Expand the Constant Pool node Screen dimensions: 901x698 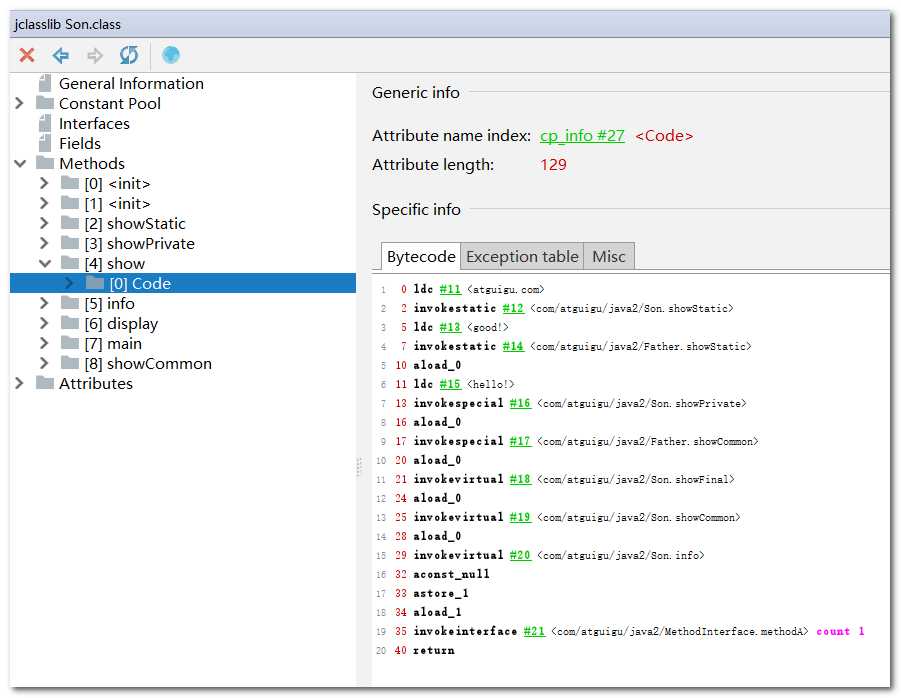pos(19,104)
